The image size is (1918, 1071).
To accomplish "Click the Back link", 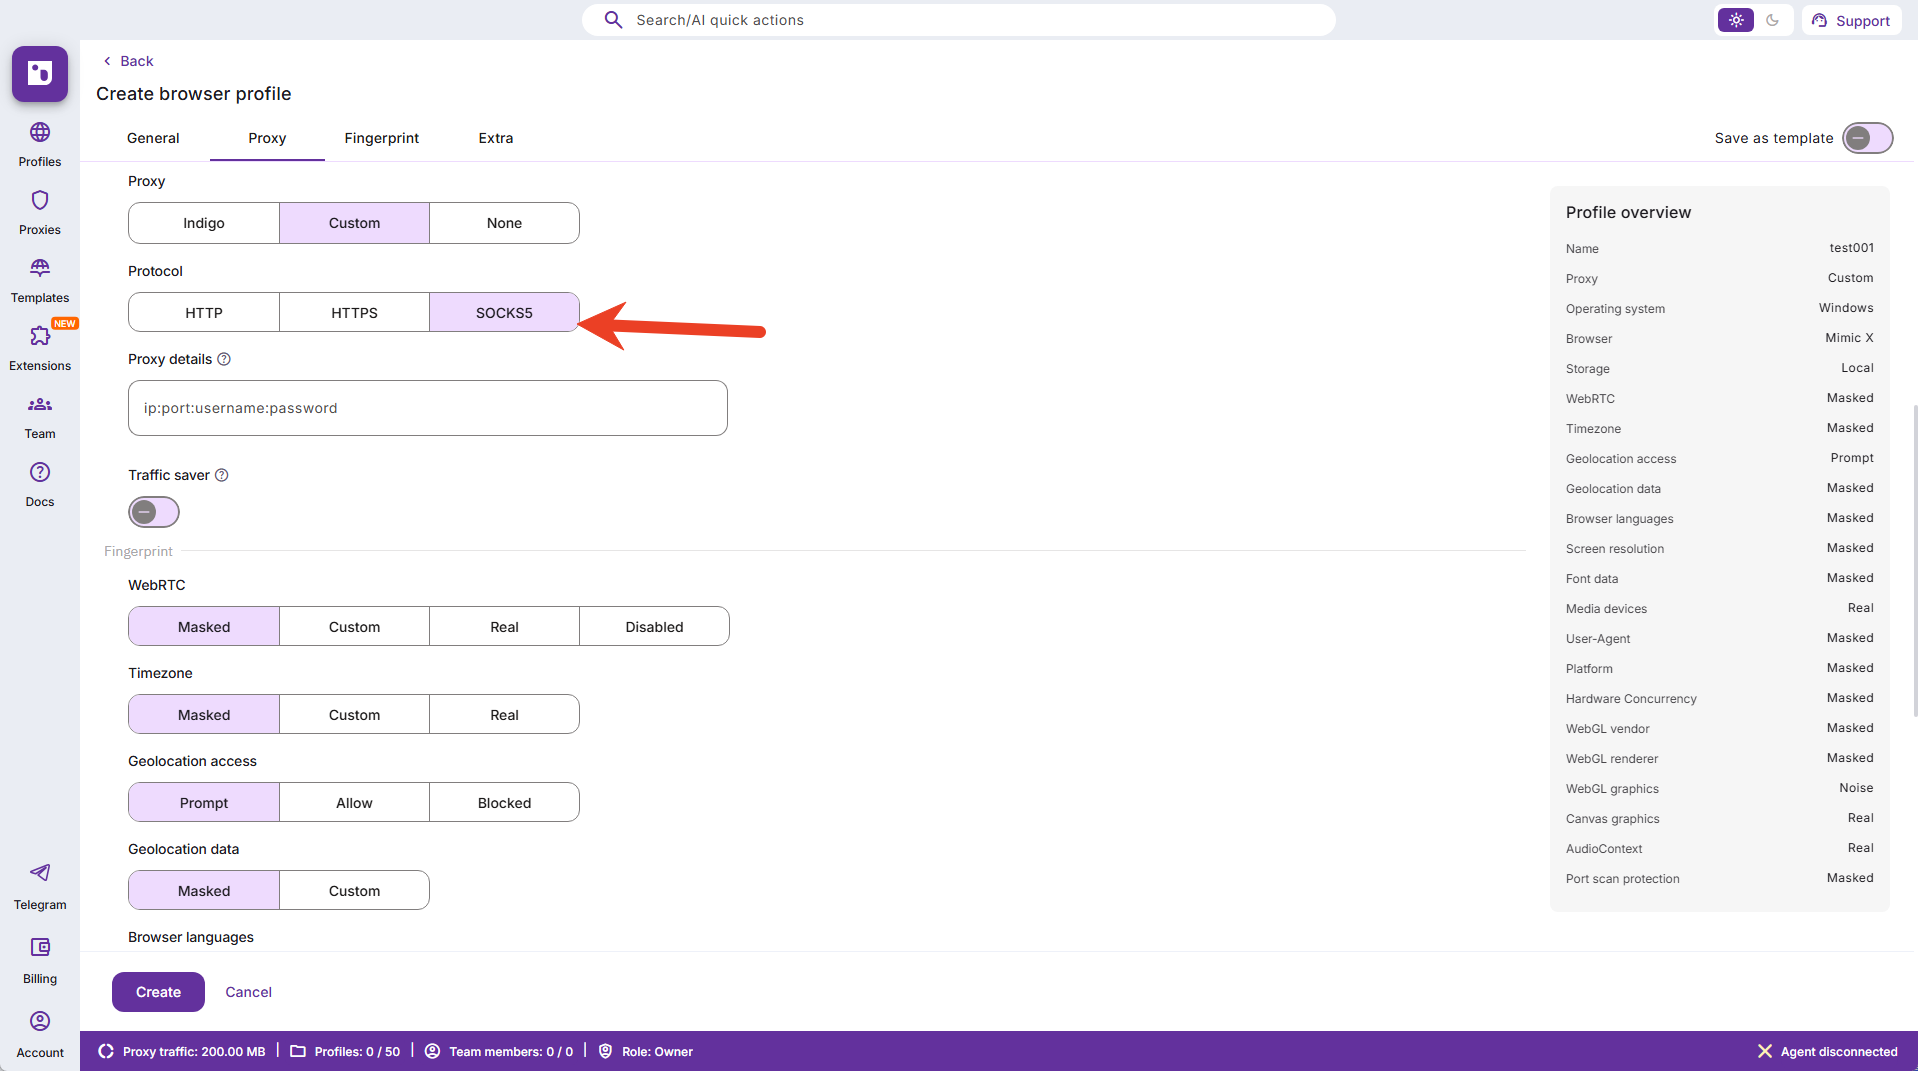I will coord(129,61).
